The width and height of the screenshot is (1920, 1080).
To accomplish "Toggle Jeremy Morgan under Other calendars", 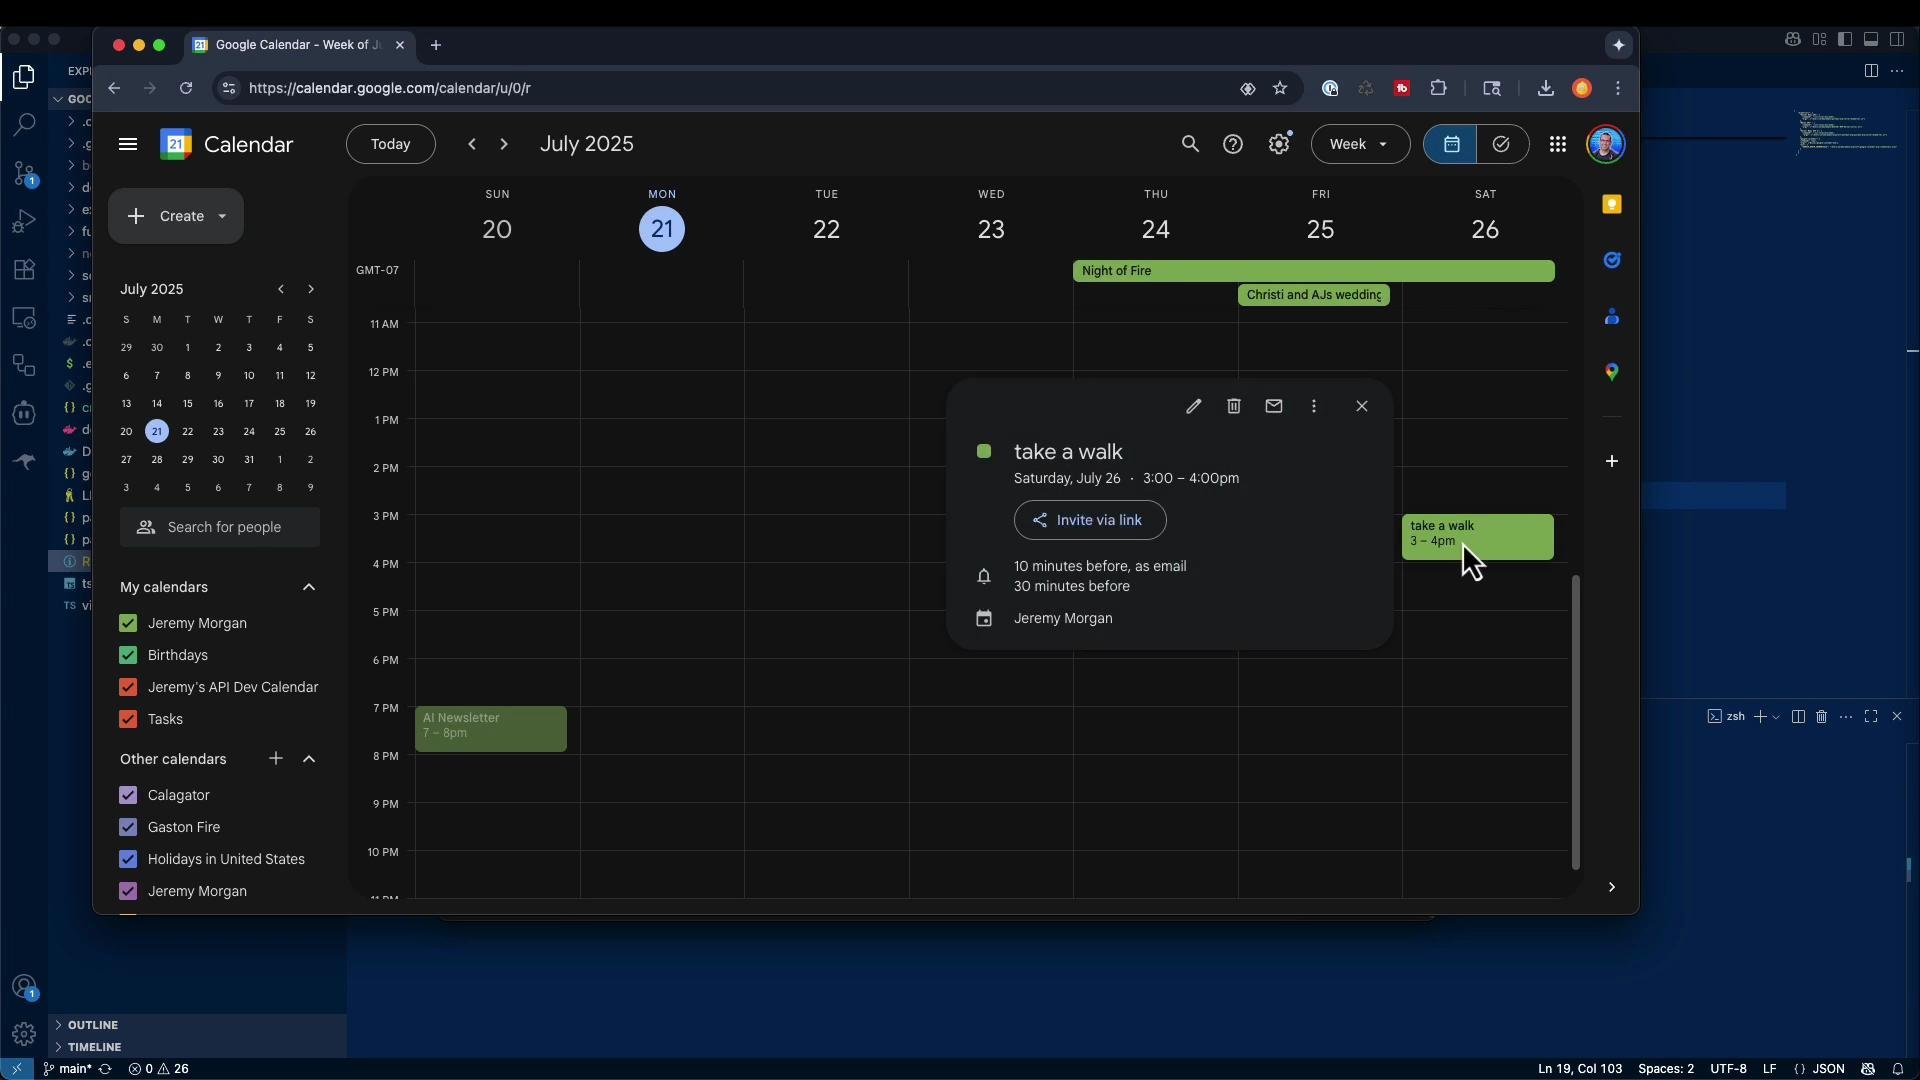I will [128, 891].
